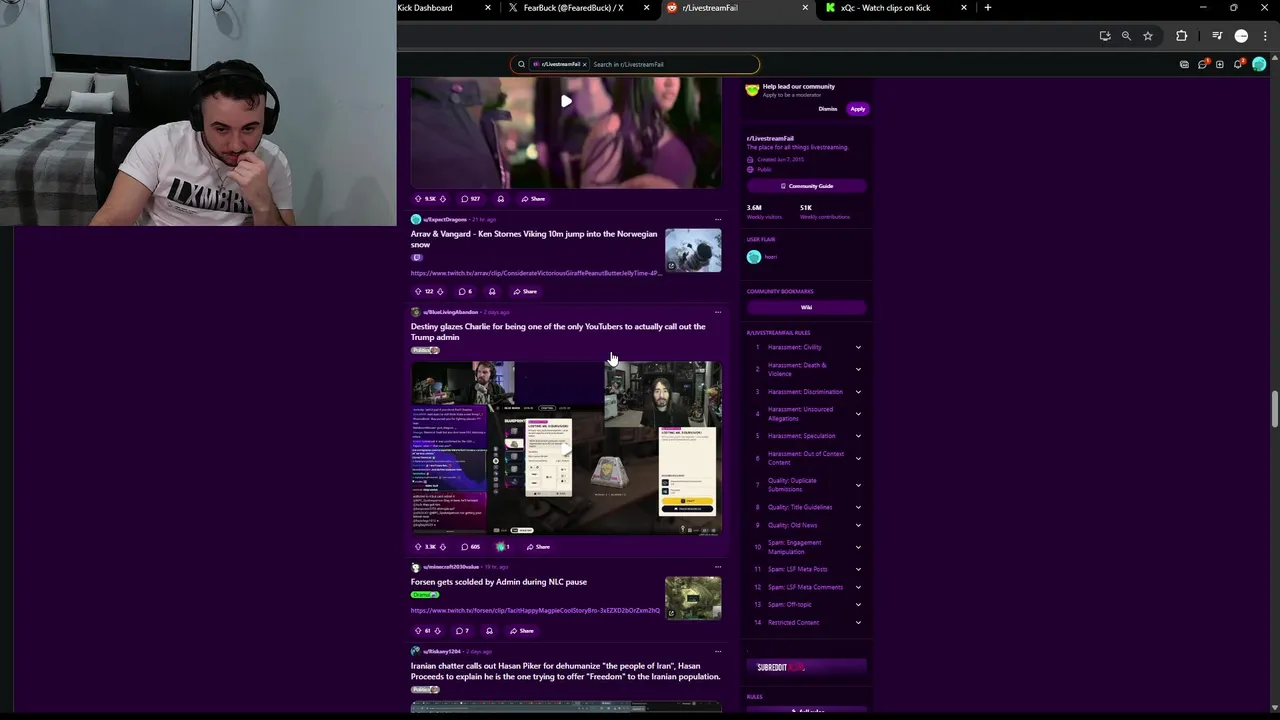The height and width of the screenshot is (720, 1280).
Task: Open the community Wiki bookmark
Action: [806, 307]
